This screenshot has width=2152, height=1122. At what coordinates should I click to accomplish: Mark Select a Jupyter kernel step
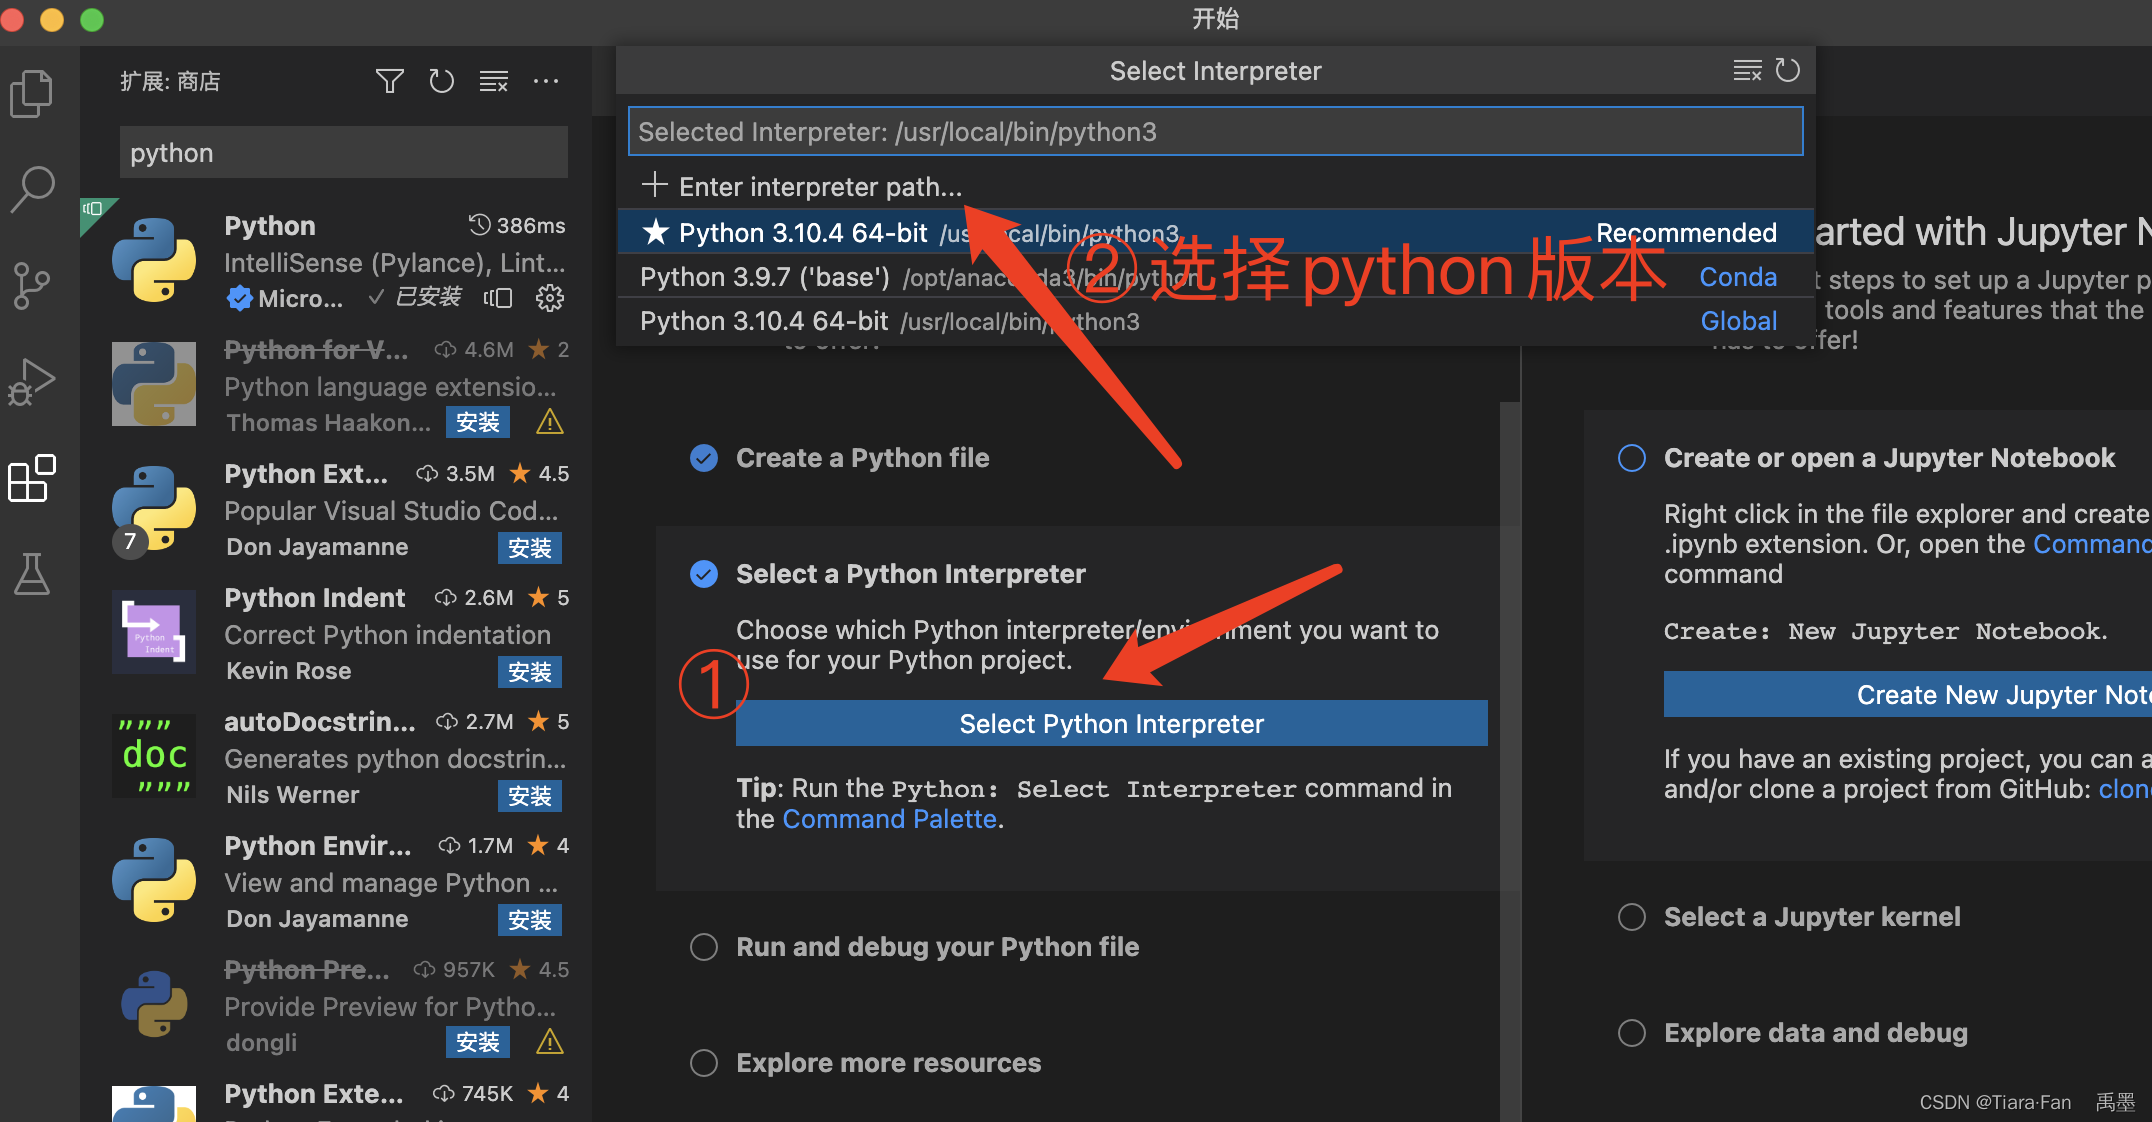1632,917
